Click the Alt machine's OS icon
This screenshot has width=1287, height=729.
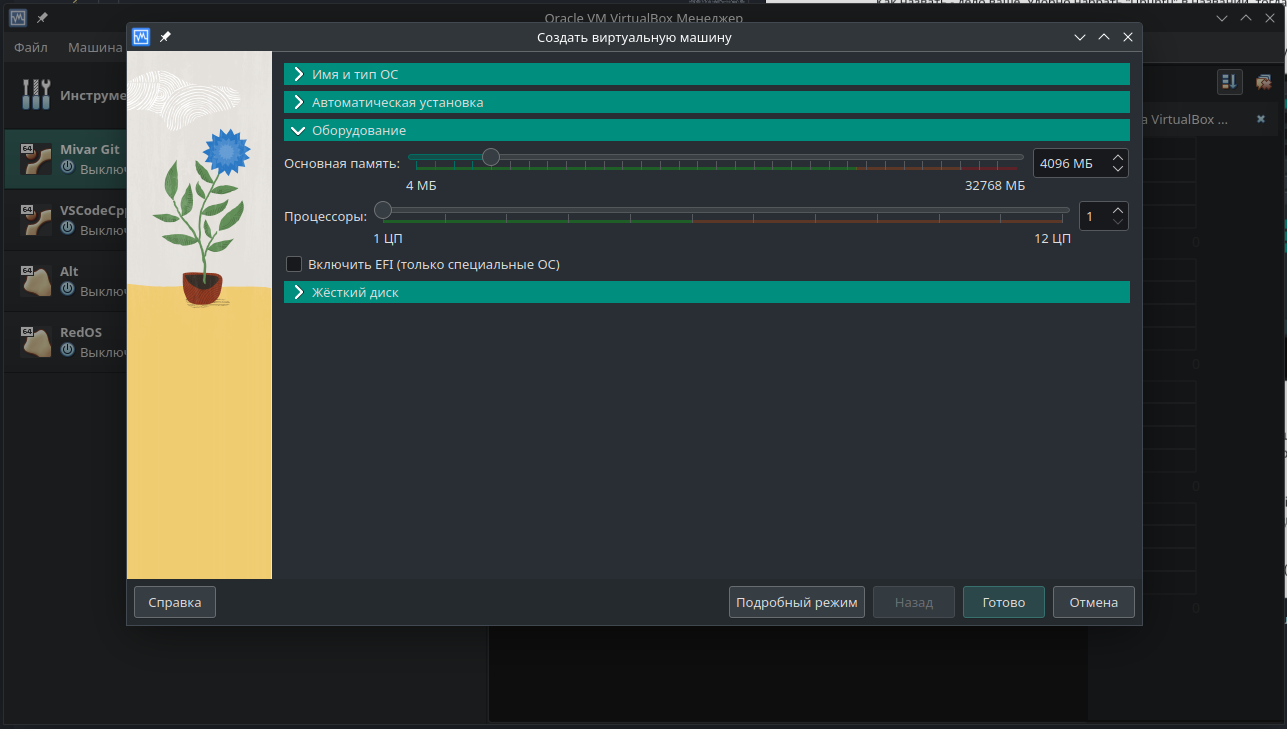[x=38, y=280]
